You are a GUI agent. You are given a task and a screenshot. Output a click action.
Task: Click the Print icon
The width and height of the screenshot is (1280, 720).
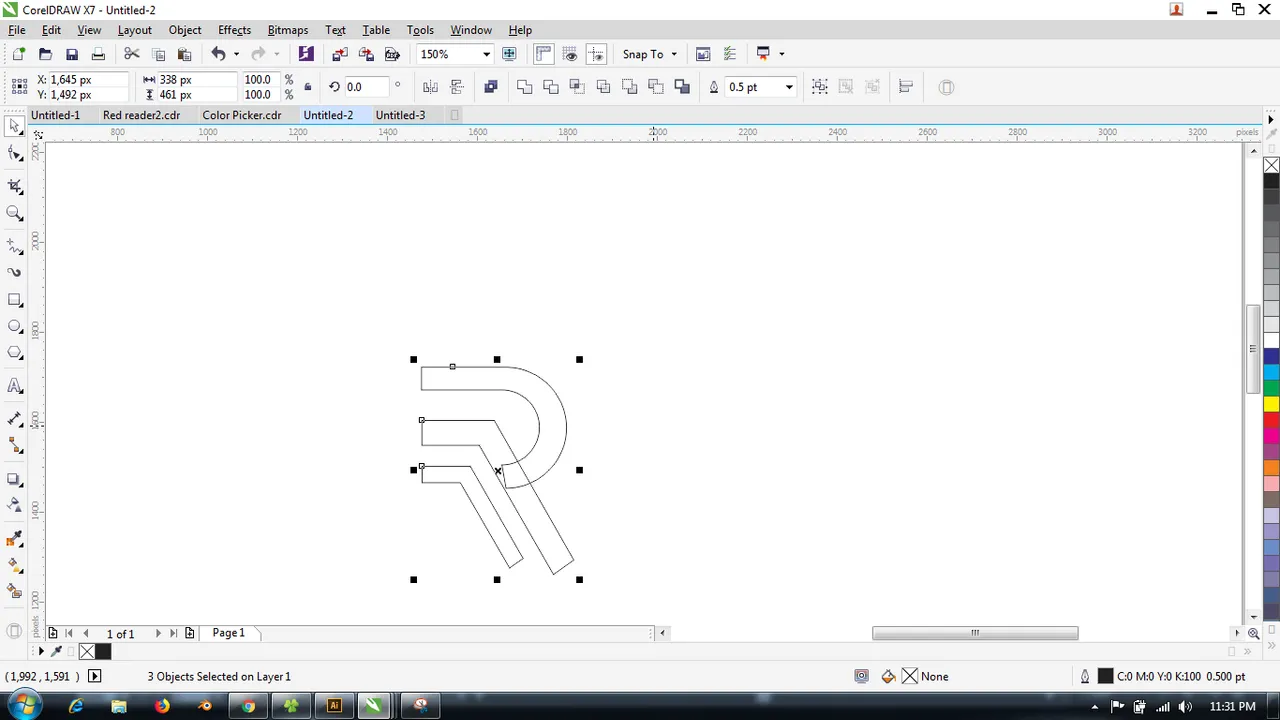click(98, 54)
